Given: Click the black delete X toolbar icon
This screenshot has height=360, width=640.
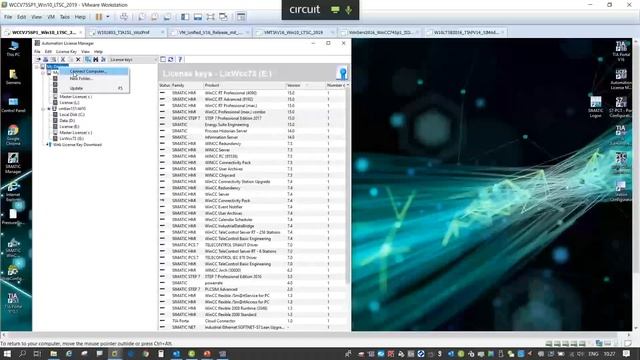Looking at the screenshot, I should (78, 60).
